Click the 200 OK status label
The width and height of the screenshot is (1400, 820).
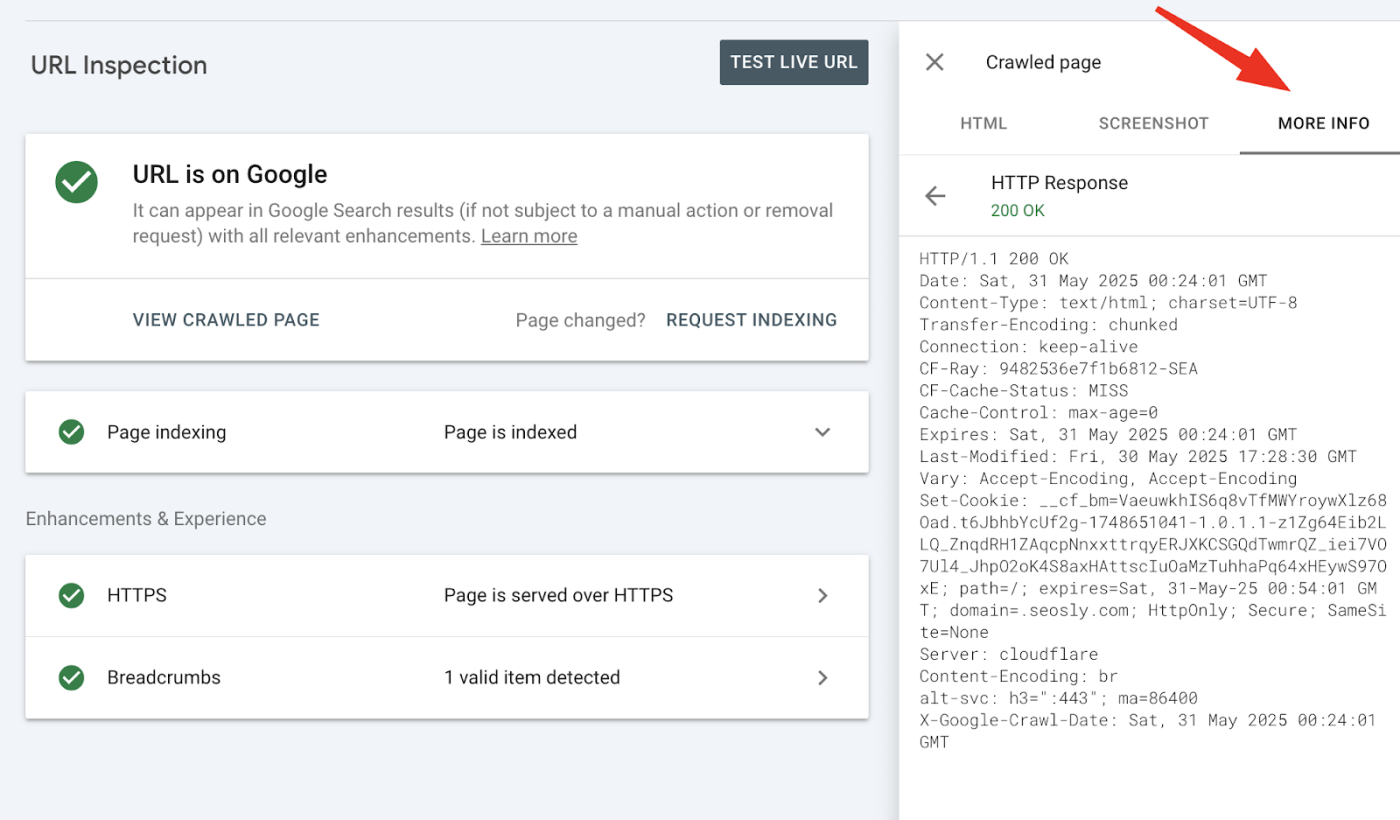coord(1018,211)
